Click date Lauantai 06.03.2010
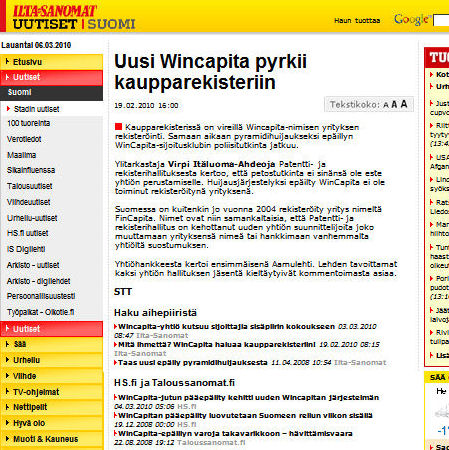 pos(36,45)
